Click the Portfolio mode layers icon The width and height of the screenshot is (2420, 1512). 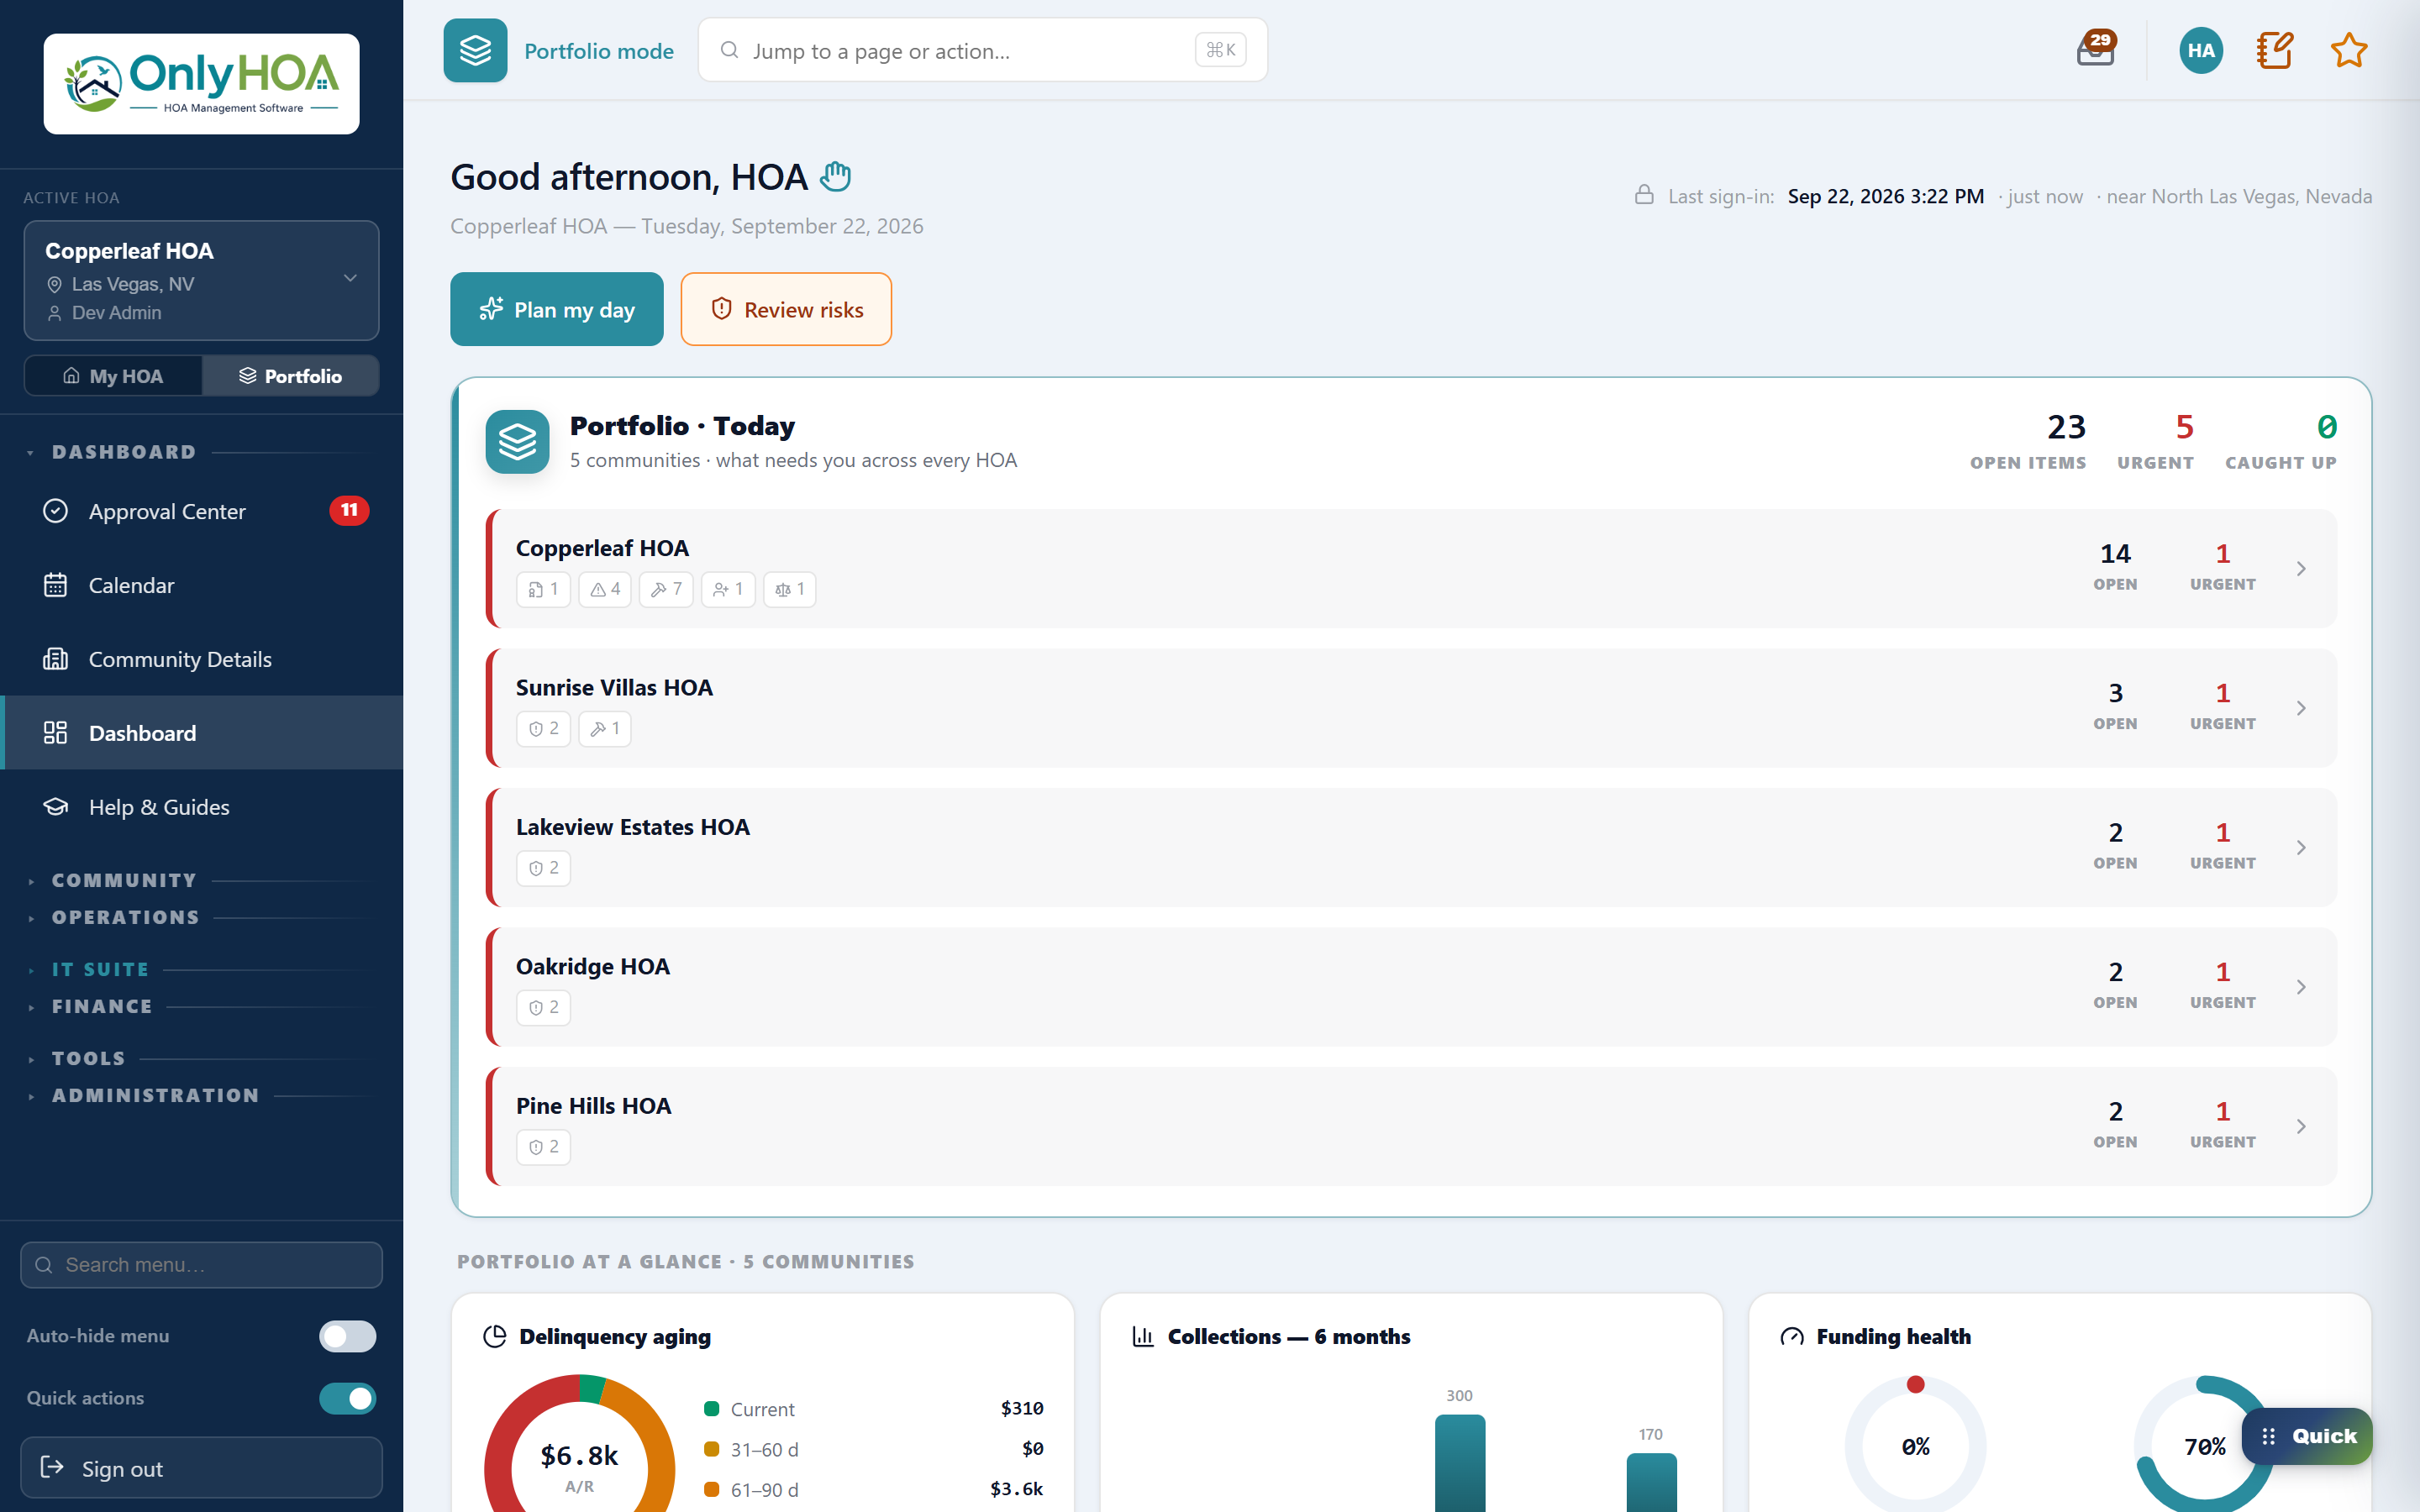point(475,50)
